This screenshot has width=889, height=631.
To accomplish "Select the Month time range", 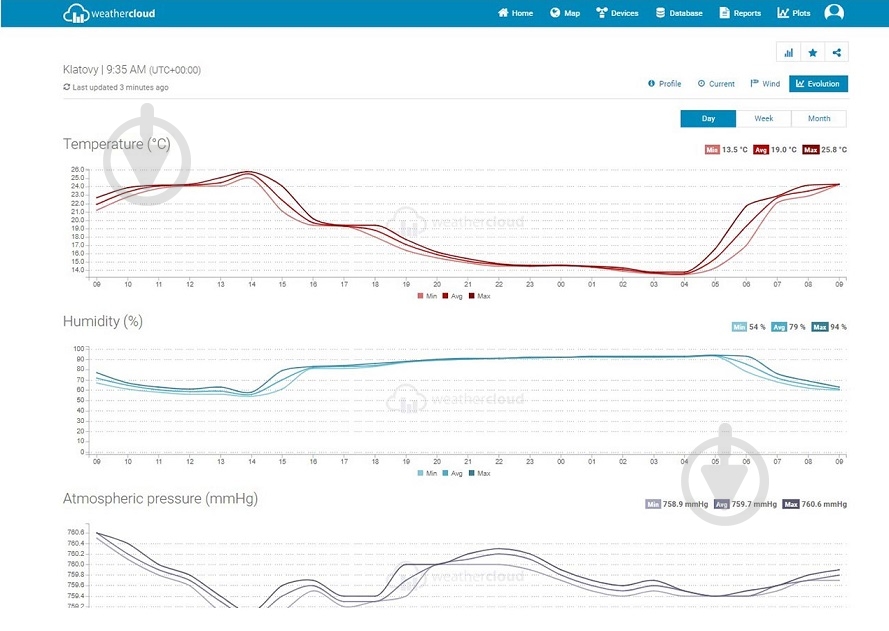I will [x=819, y=118].
